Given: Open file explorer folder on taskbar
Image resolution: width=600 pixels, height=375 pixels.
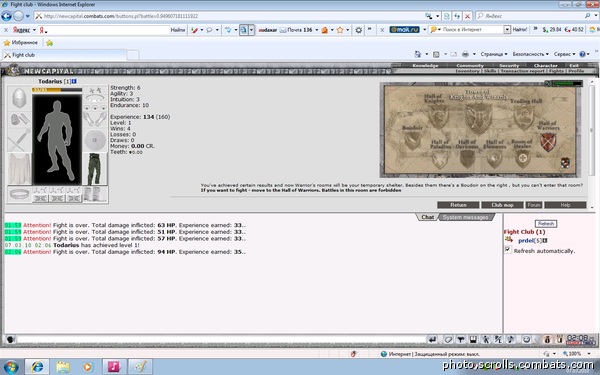Looking at the screenshot, I should [x=63, y=367].
